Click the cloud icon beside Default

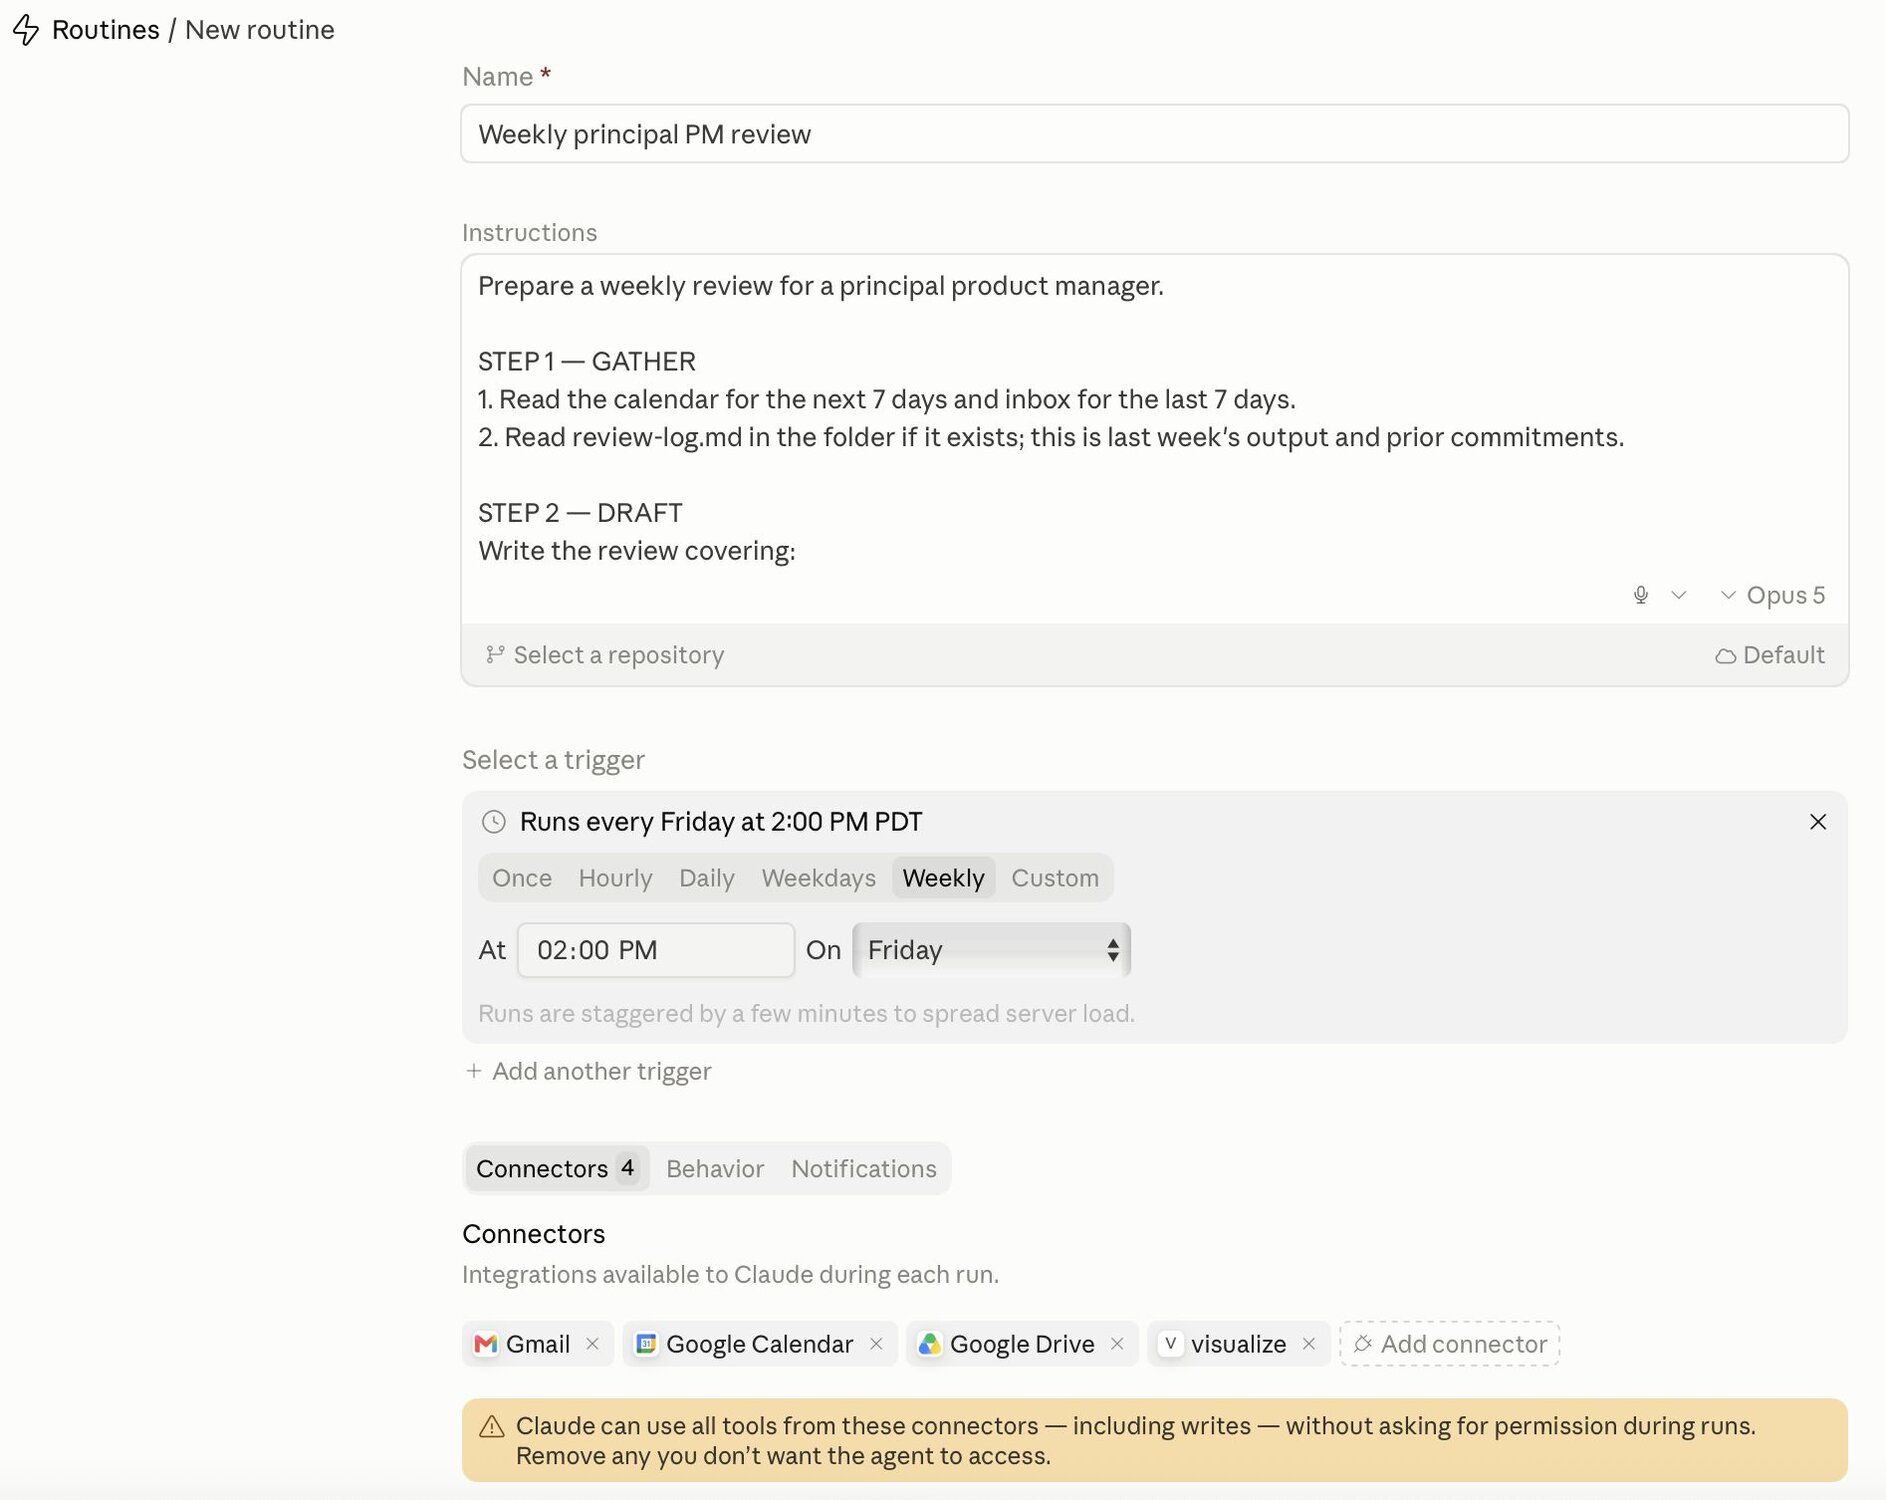1725,656
